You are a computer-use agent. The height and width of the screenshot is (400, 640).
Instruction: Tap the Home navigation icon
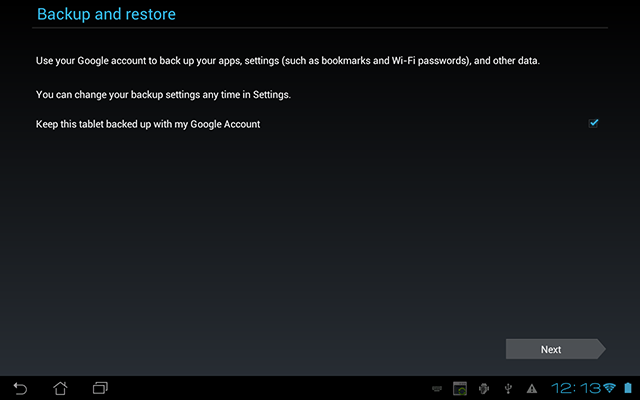pos(60,388)
